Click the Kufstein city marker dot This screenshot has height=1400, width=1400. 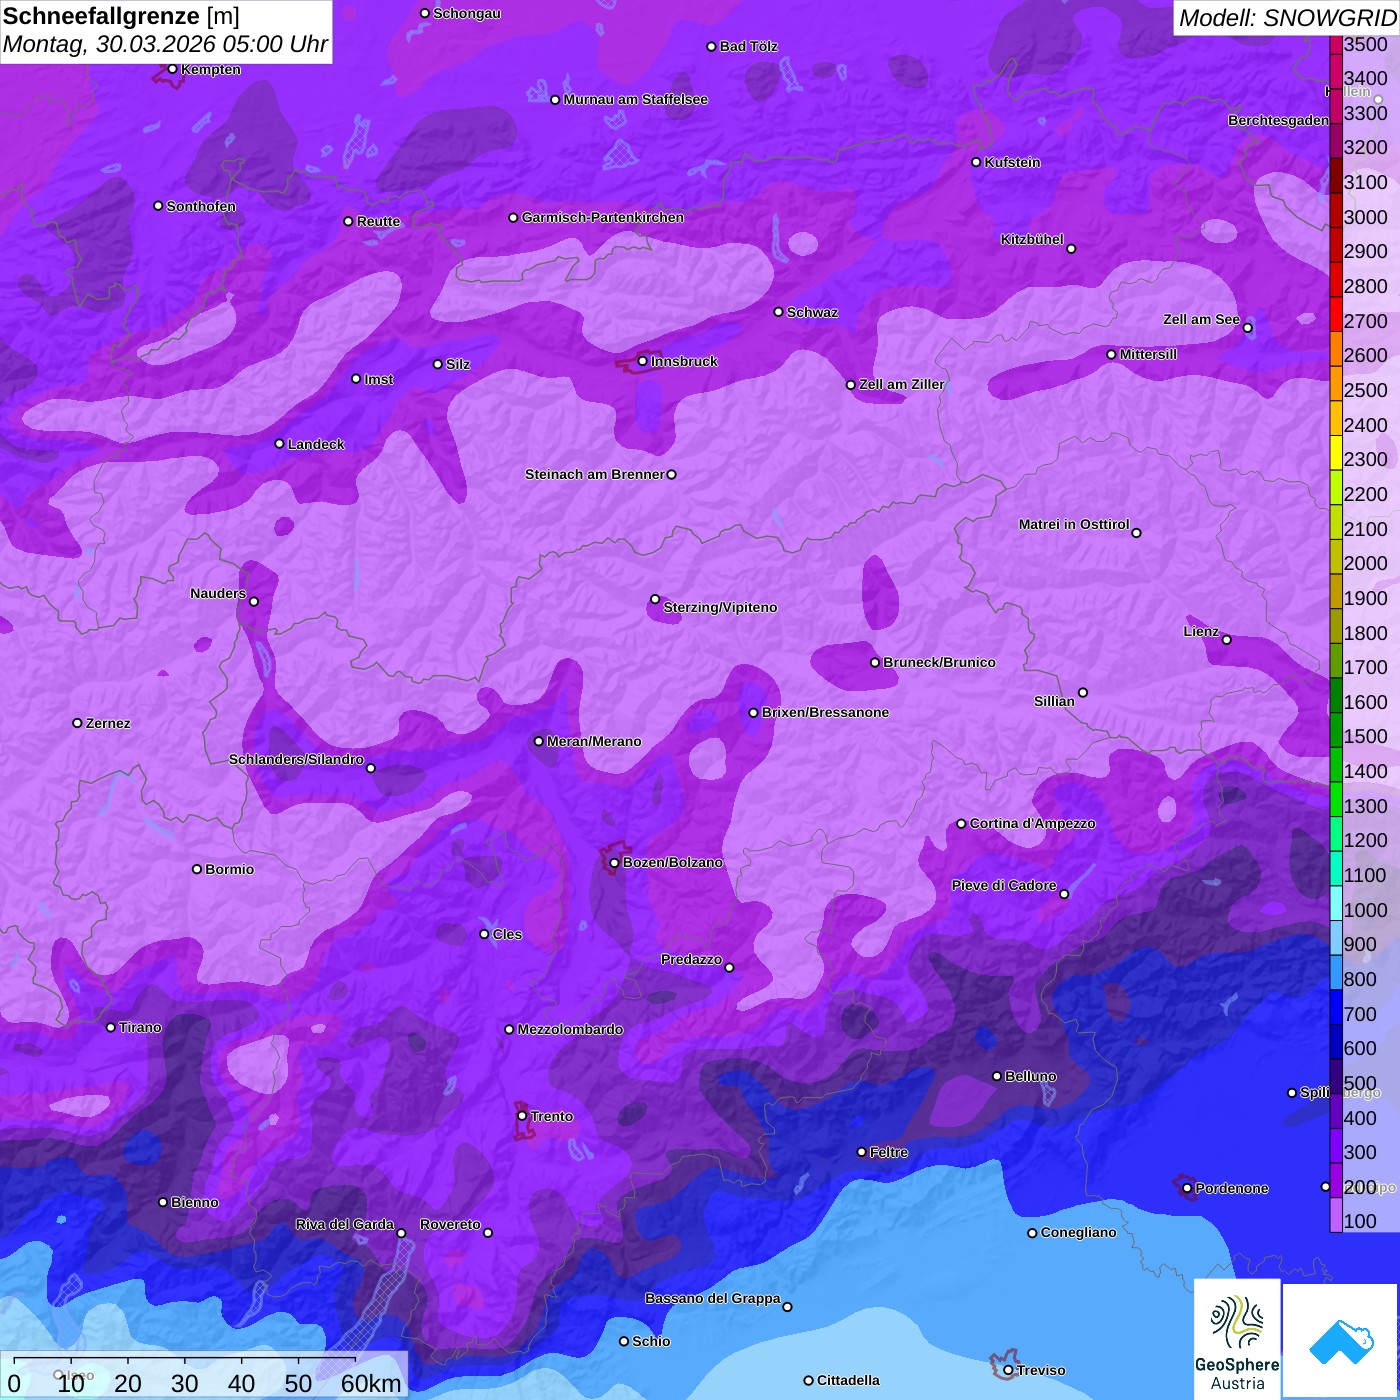point(976,162)
